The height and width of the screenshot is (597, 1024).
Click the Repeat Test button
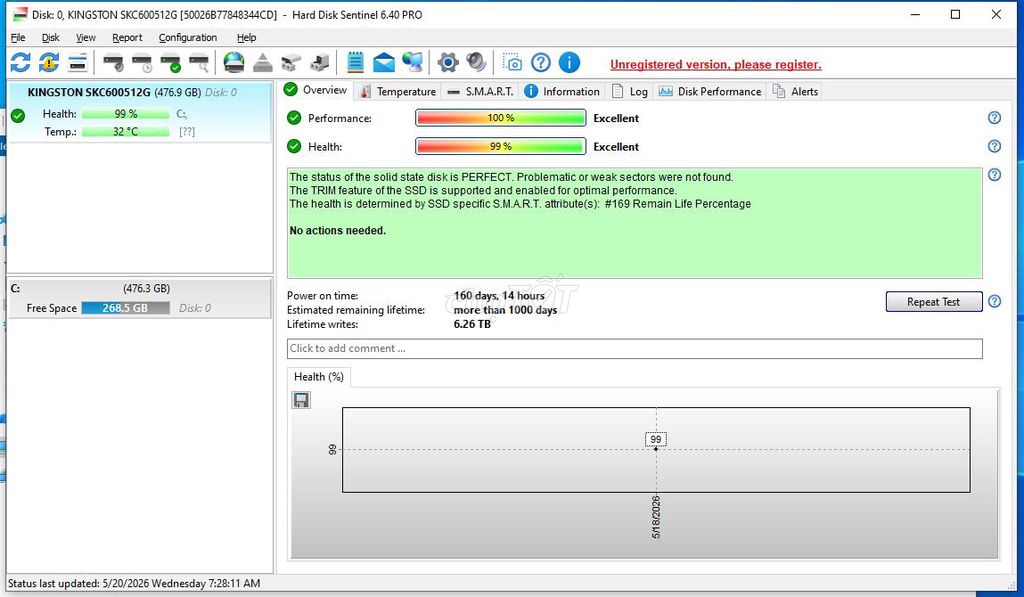click(933, 302)
